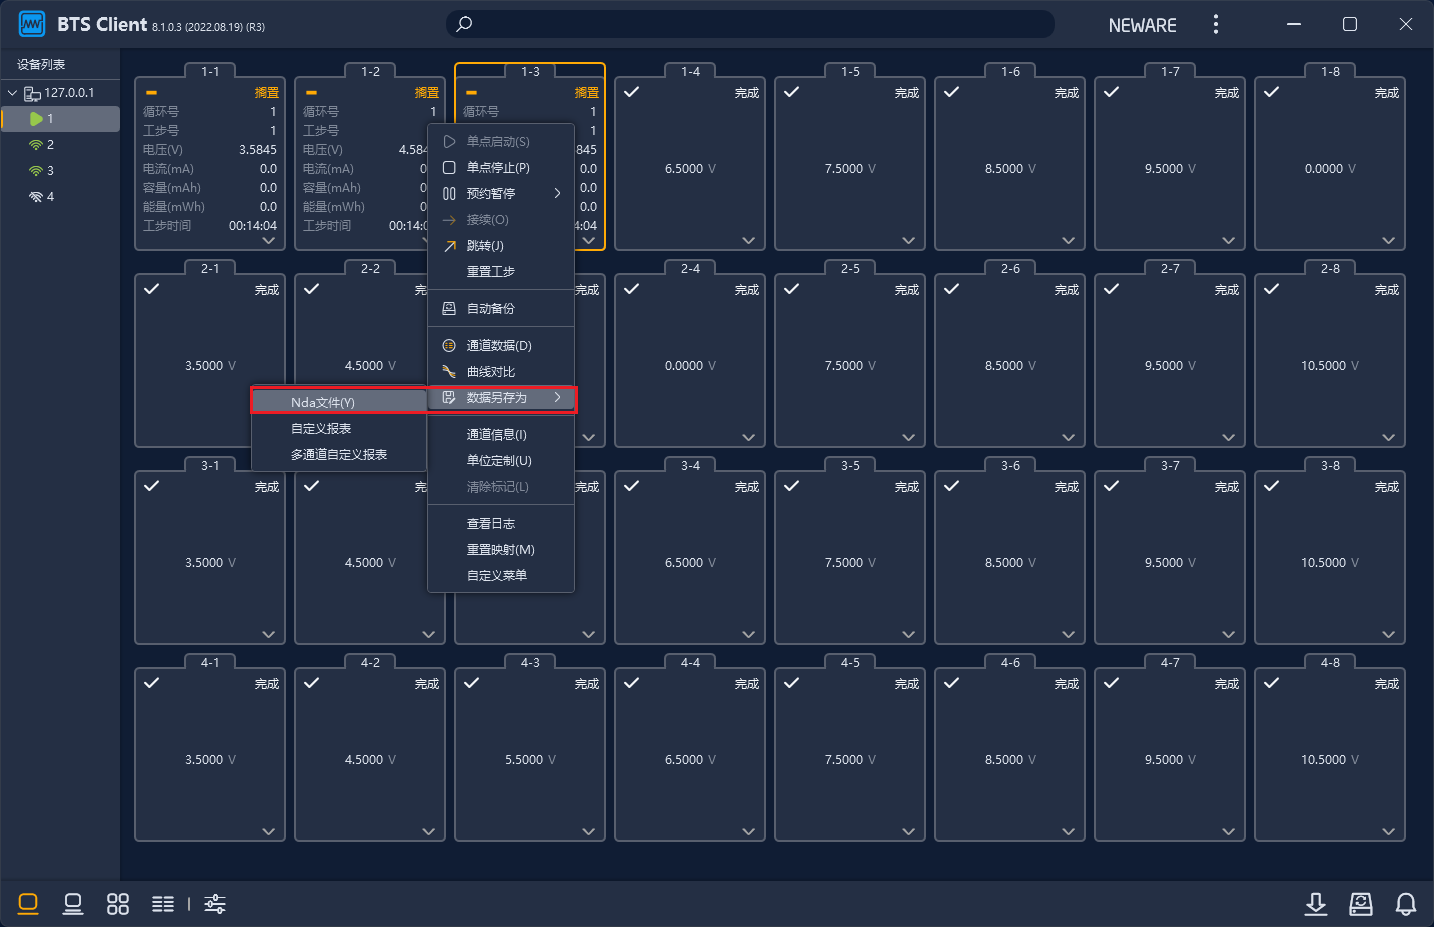
Task: Click the search field in title bar
Action: pos(750,24)
